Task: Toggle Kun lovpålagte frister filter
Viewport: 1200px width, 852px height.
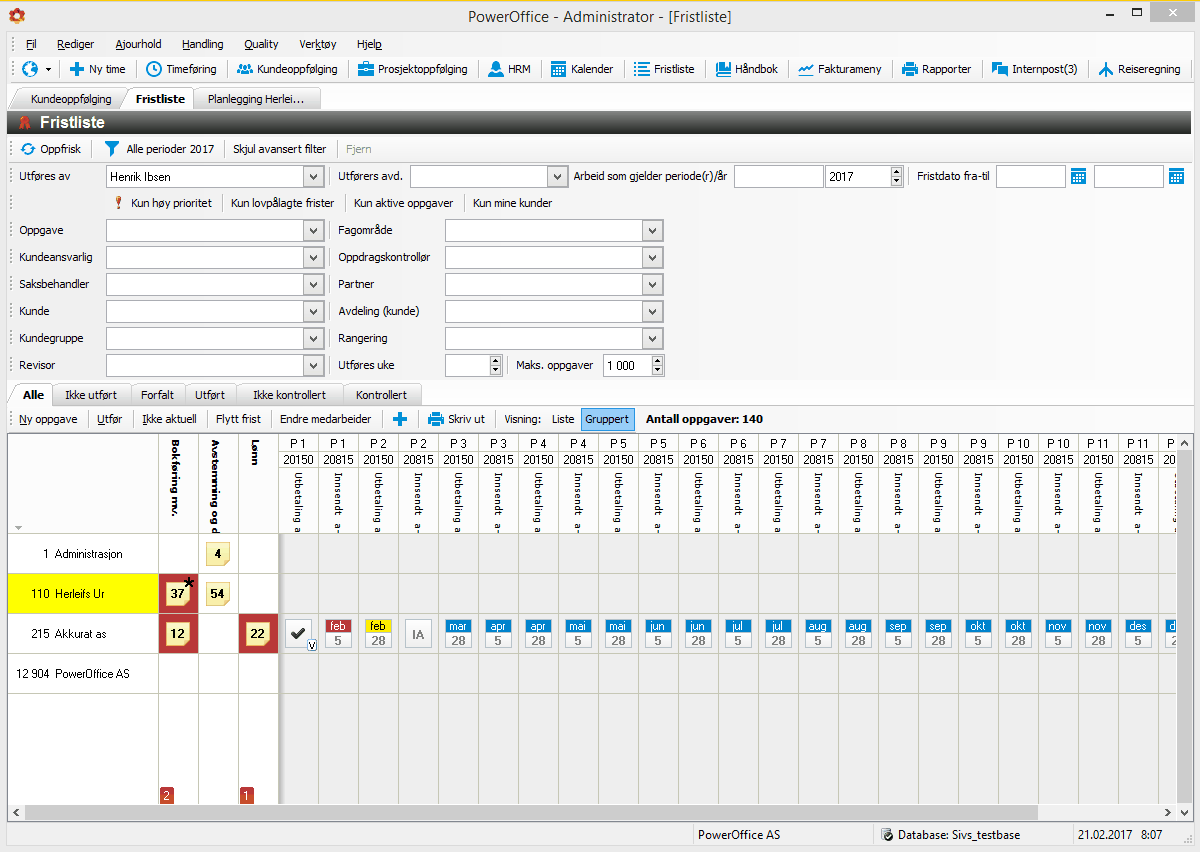Action: click(x=282, y=203)
